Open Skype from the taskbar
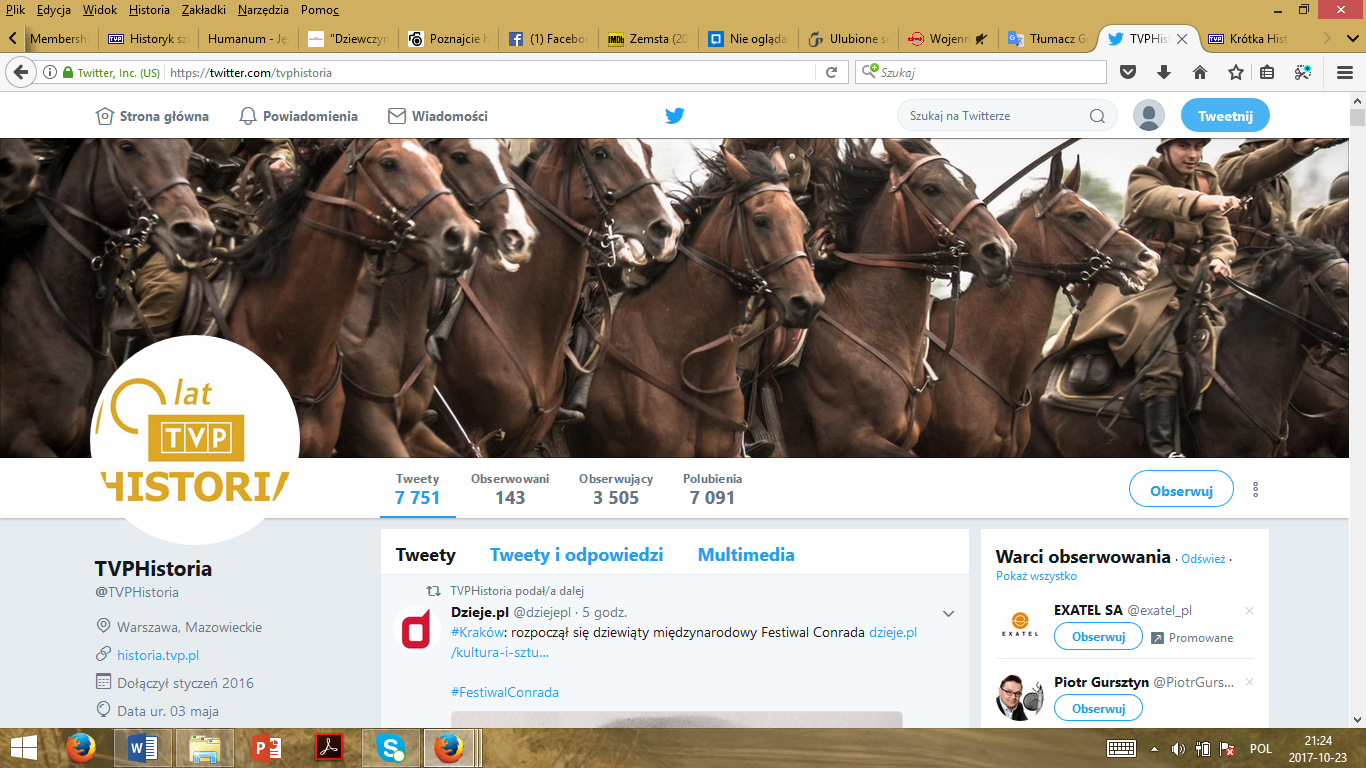This screenshot has width=1366, height=768. pos(391,748)
